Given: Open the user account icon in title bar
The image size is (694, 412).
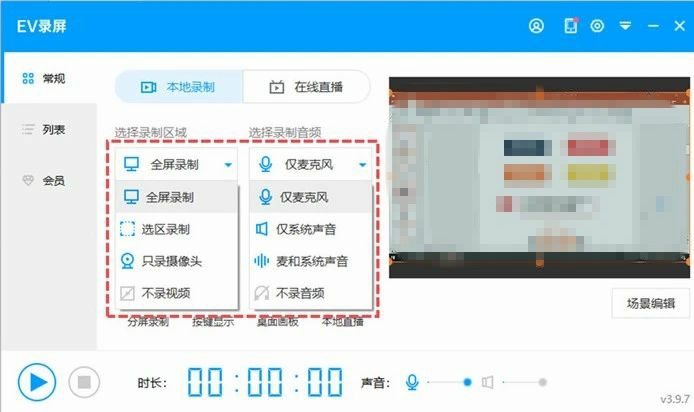Looking at the screenshot, I should (x=536, y=26).
